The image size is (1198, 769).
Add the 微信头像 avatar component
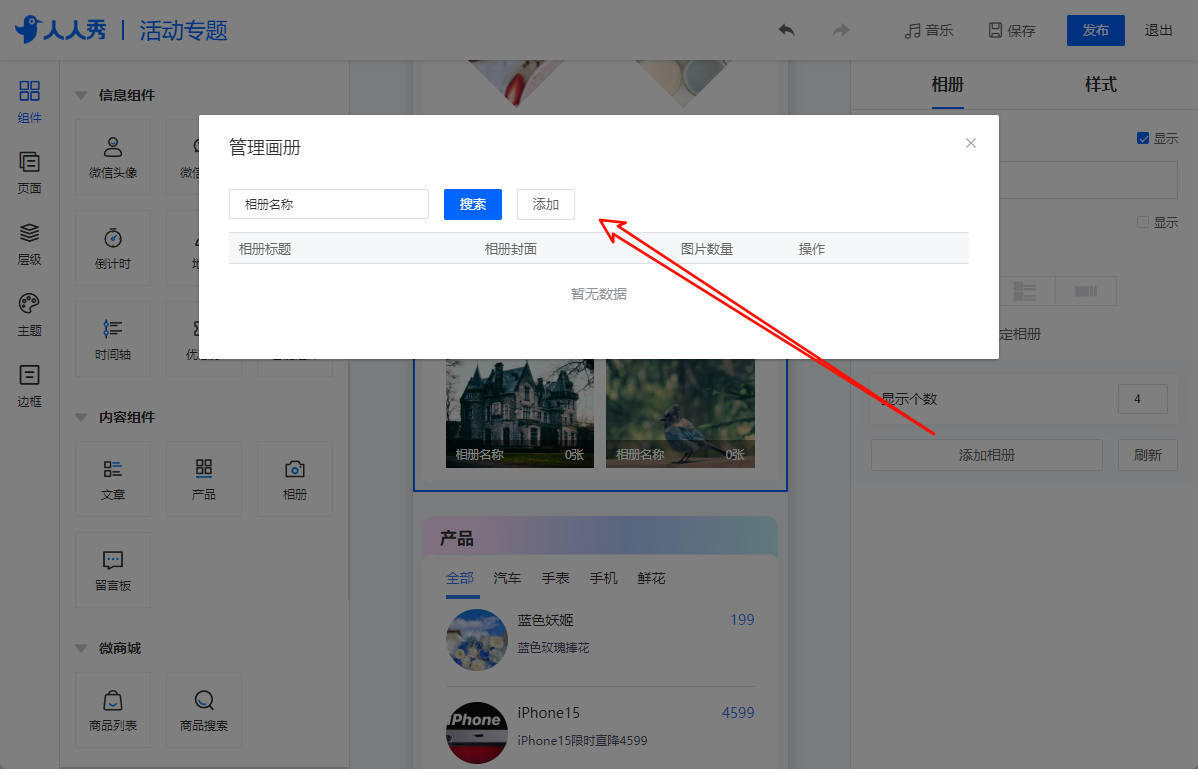[113, 157]
